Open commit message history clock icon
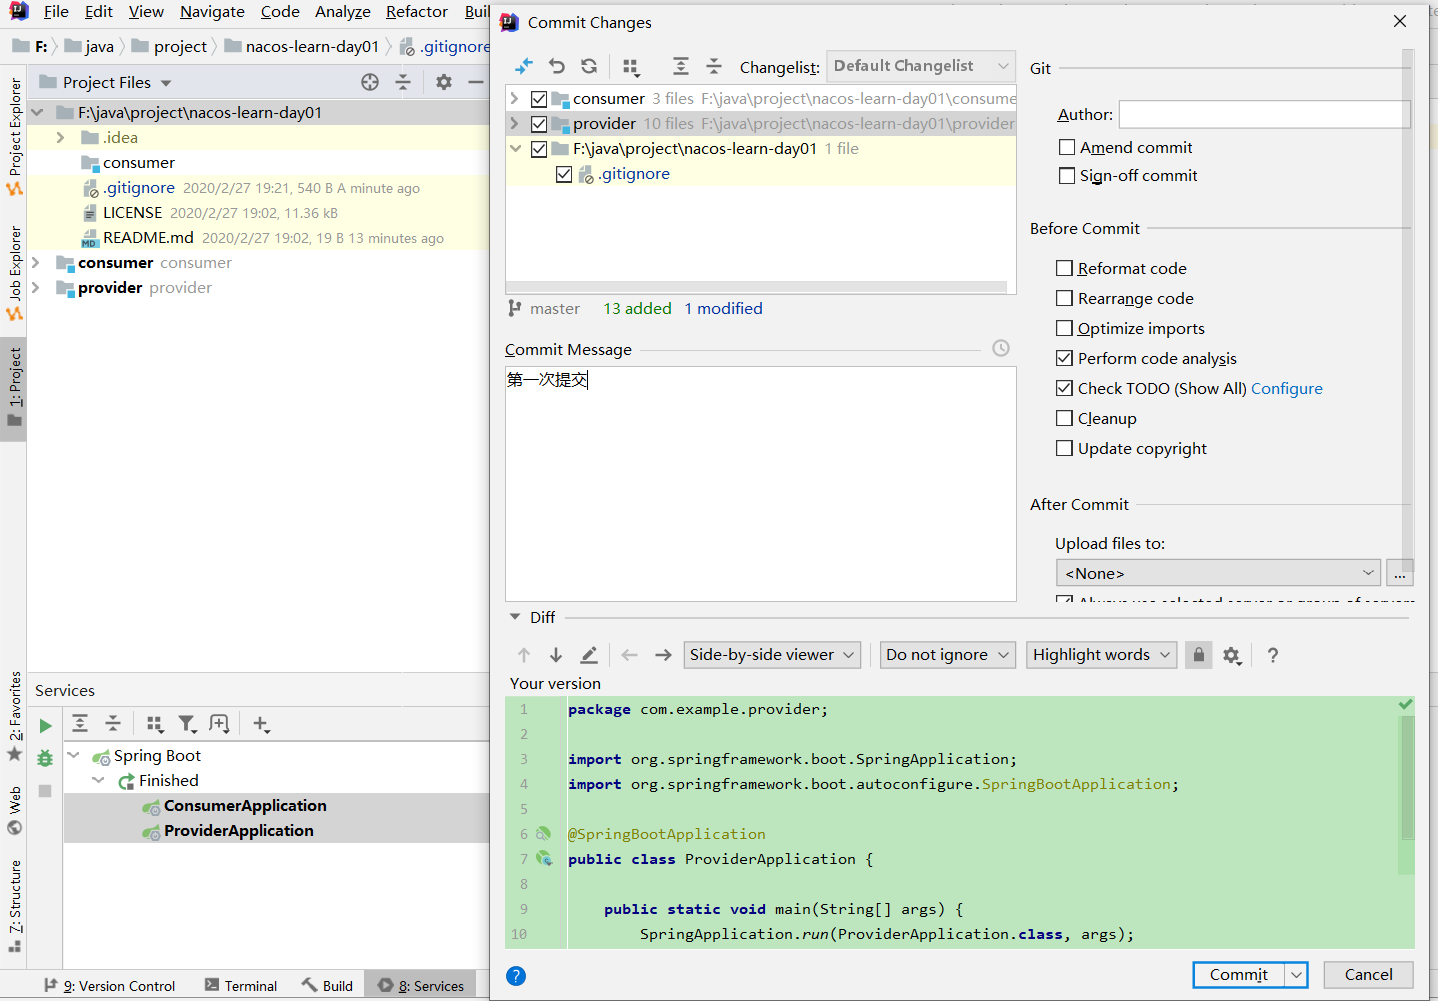 point(1001,348)
